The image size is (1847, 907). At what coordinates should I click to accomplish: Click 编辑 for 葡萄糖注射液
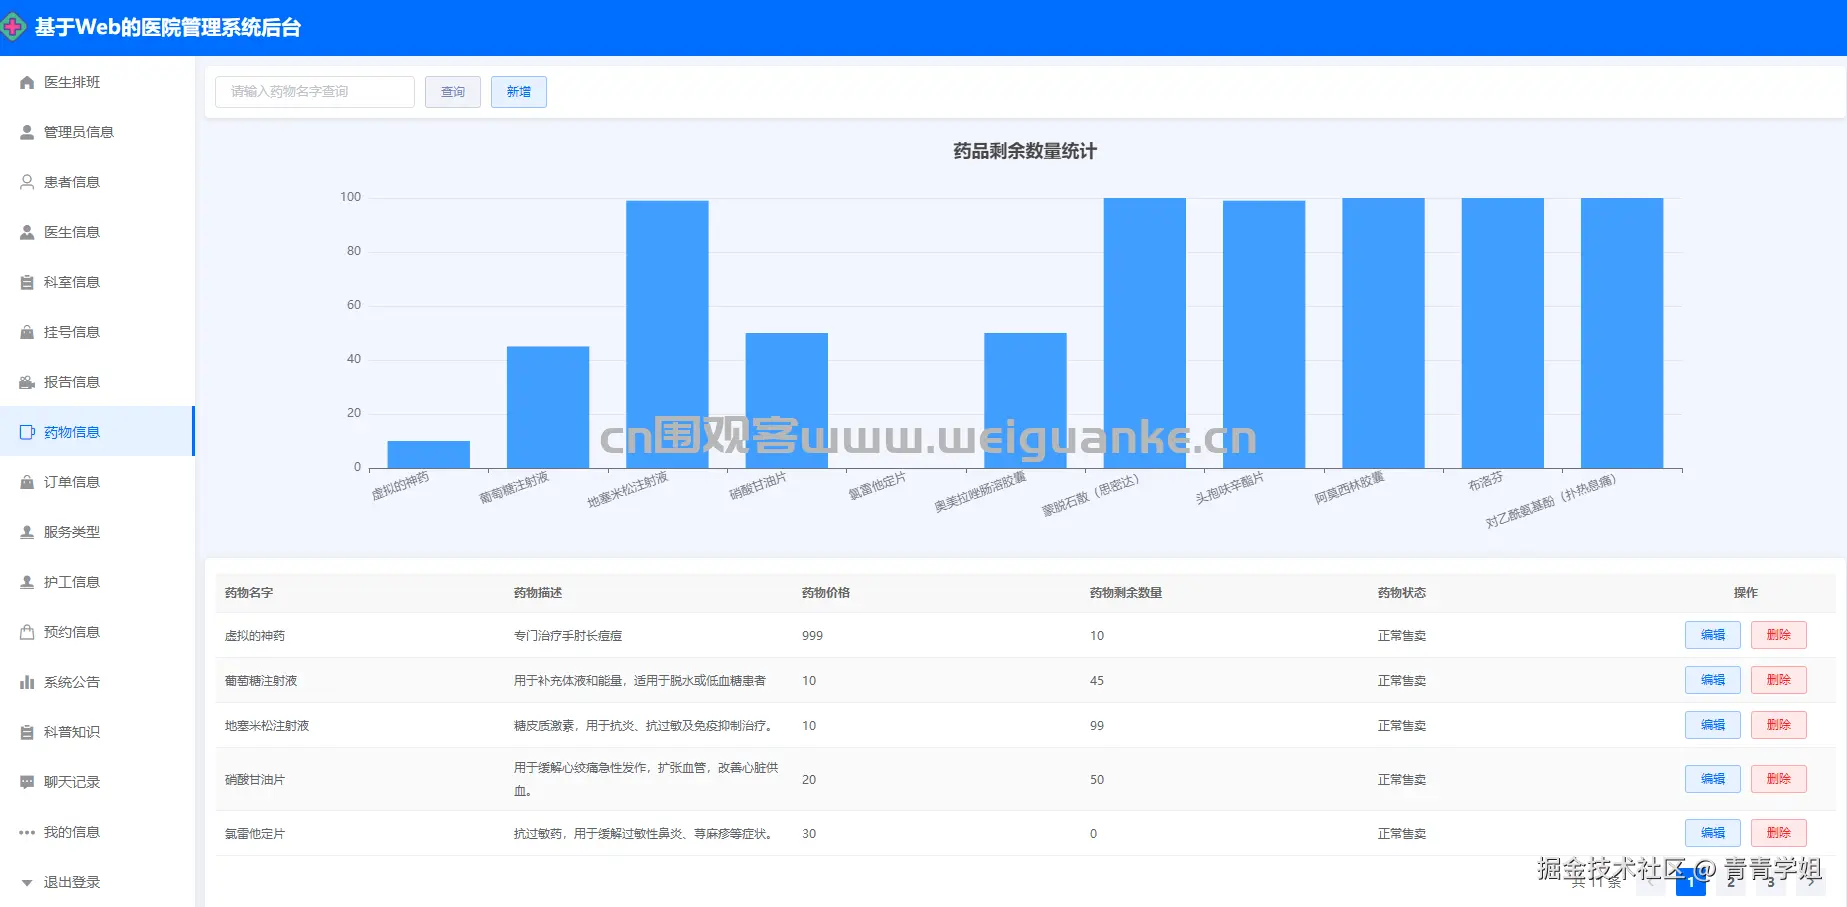pyautogui.click(x=1713, y=680)
